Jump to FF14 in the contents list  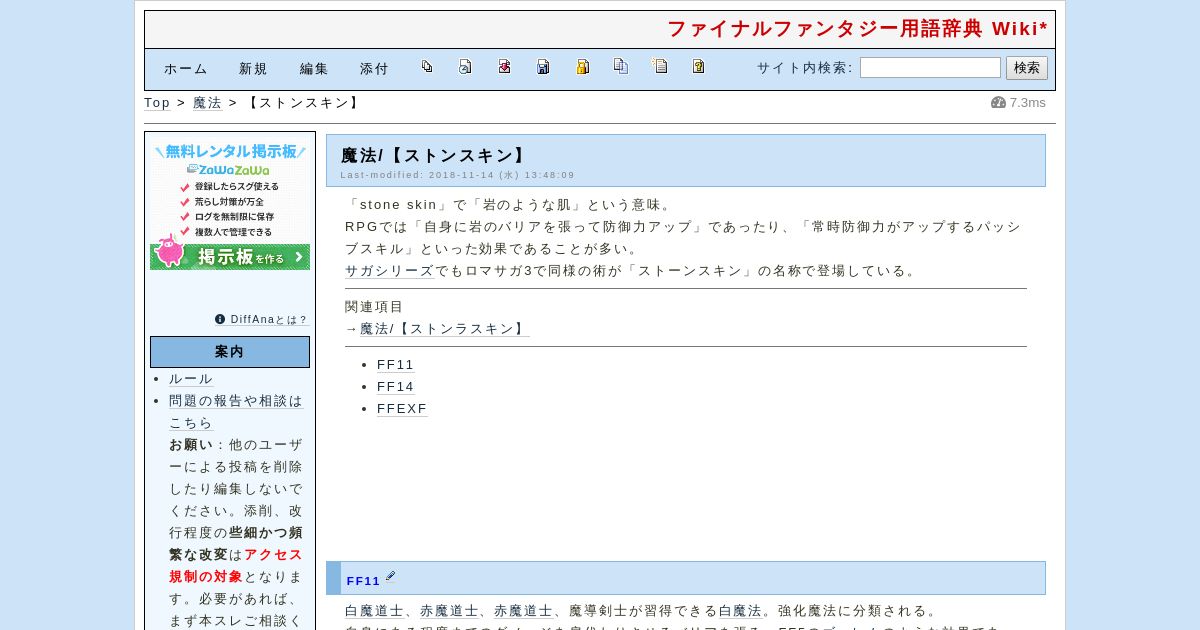click(x=395, y=387)
